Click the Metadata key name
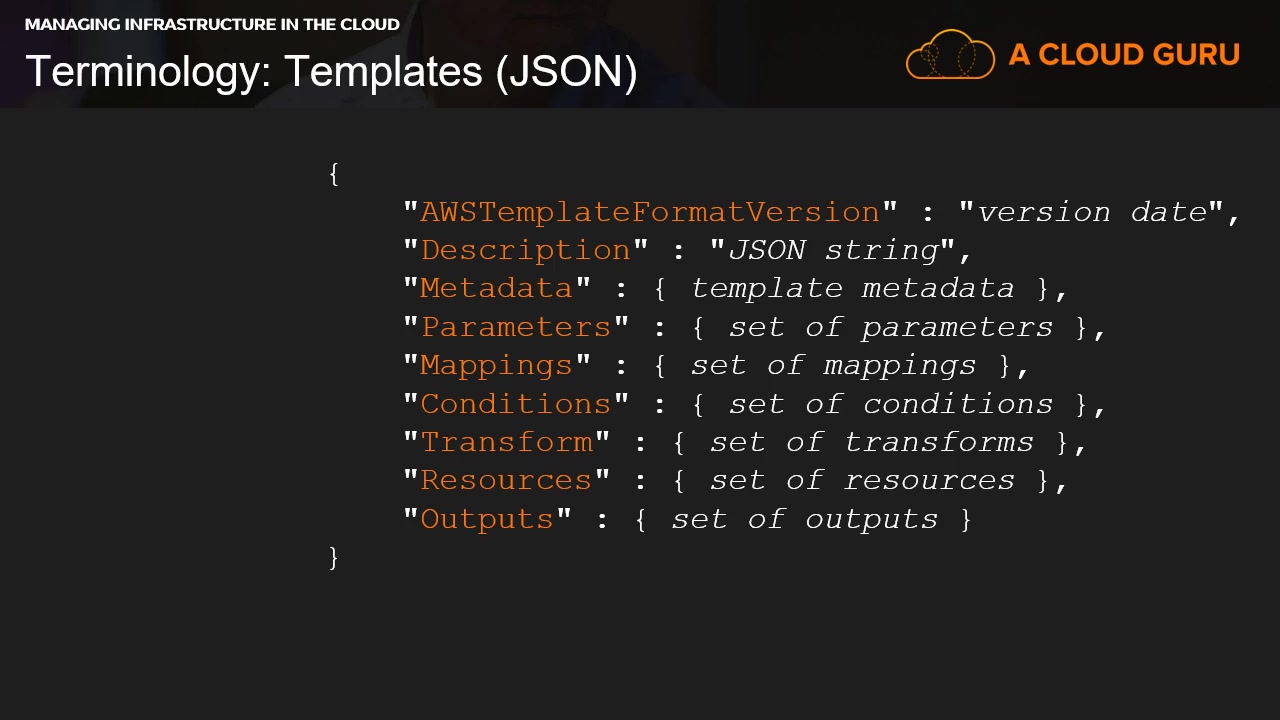Viewport: 1280px width, 720px height. click(497, 288)
